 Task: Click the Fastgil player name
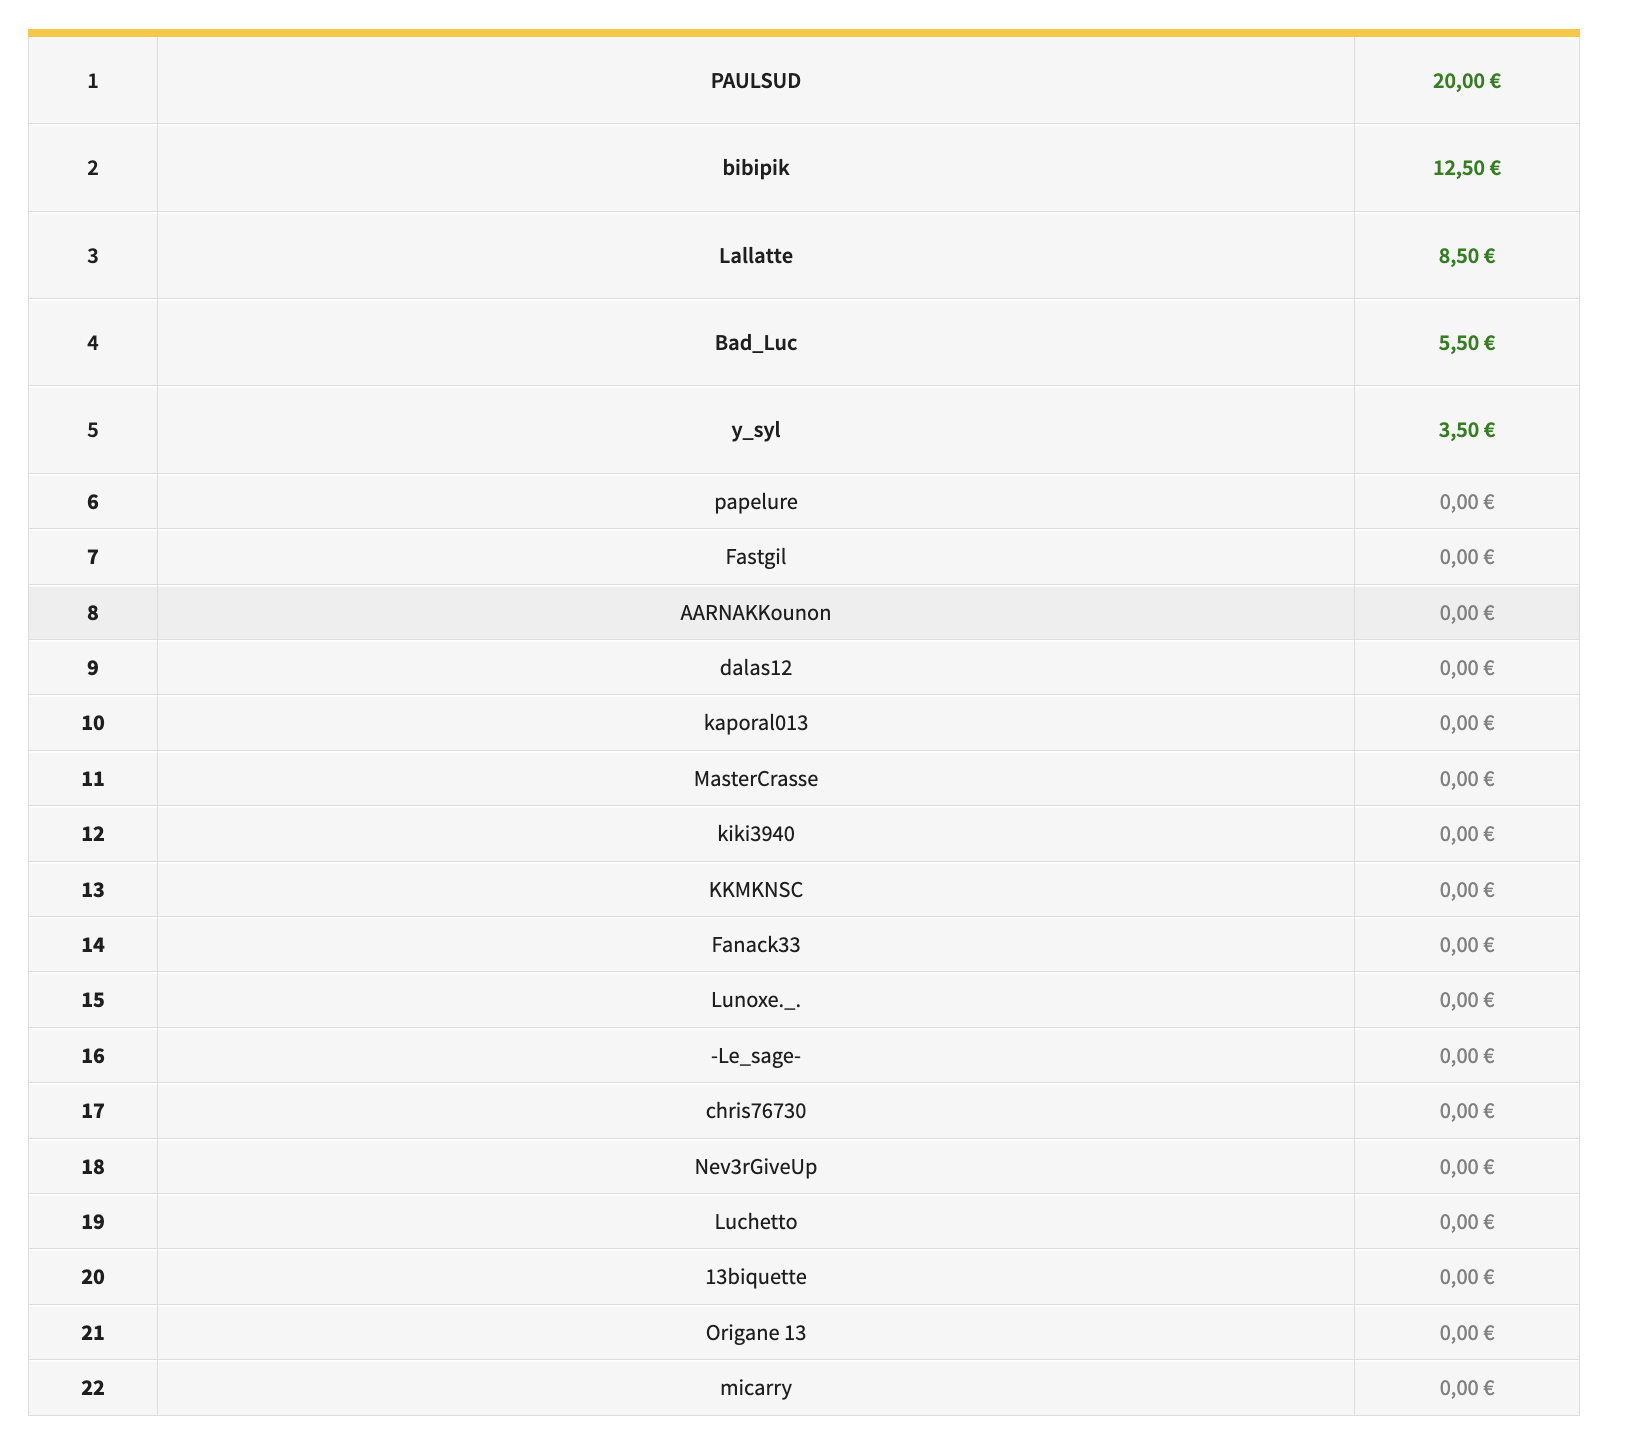[756, 557]
